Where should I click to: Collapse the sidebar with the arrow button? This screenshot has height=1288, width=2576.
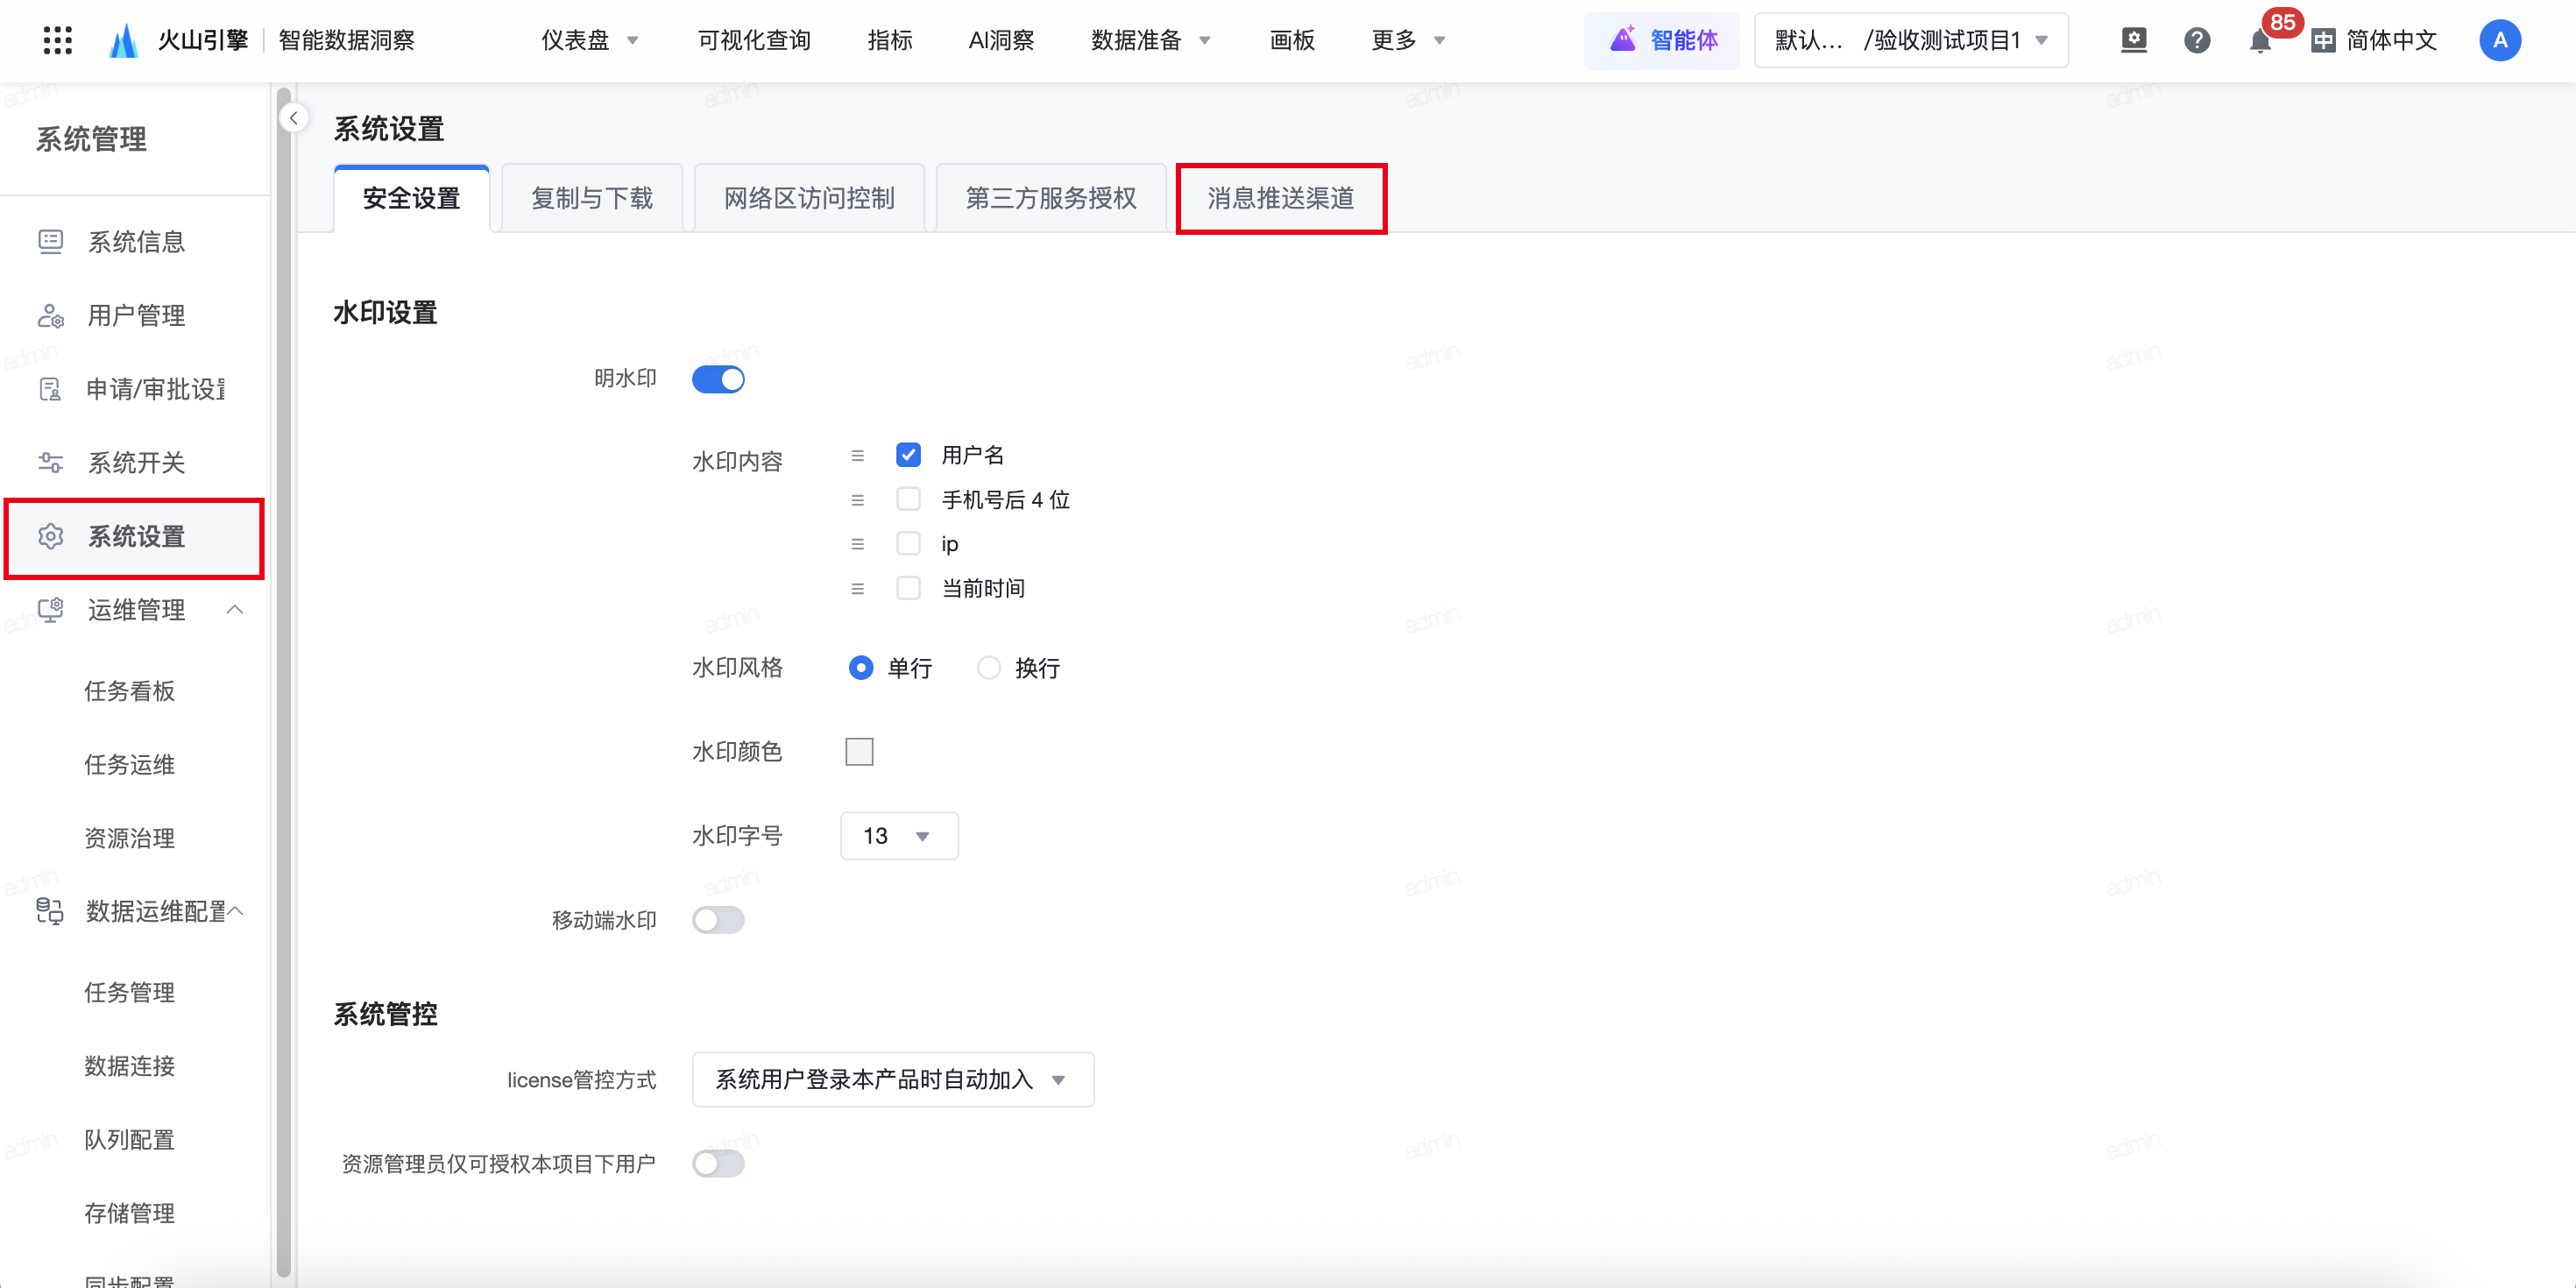coord(293,118)
